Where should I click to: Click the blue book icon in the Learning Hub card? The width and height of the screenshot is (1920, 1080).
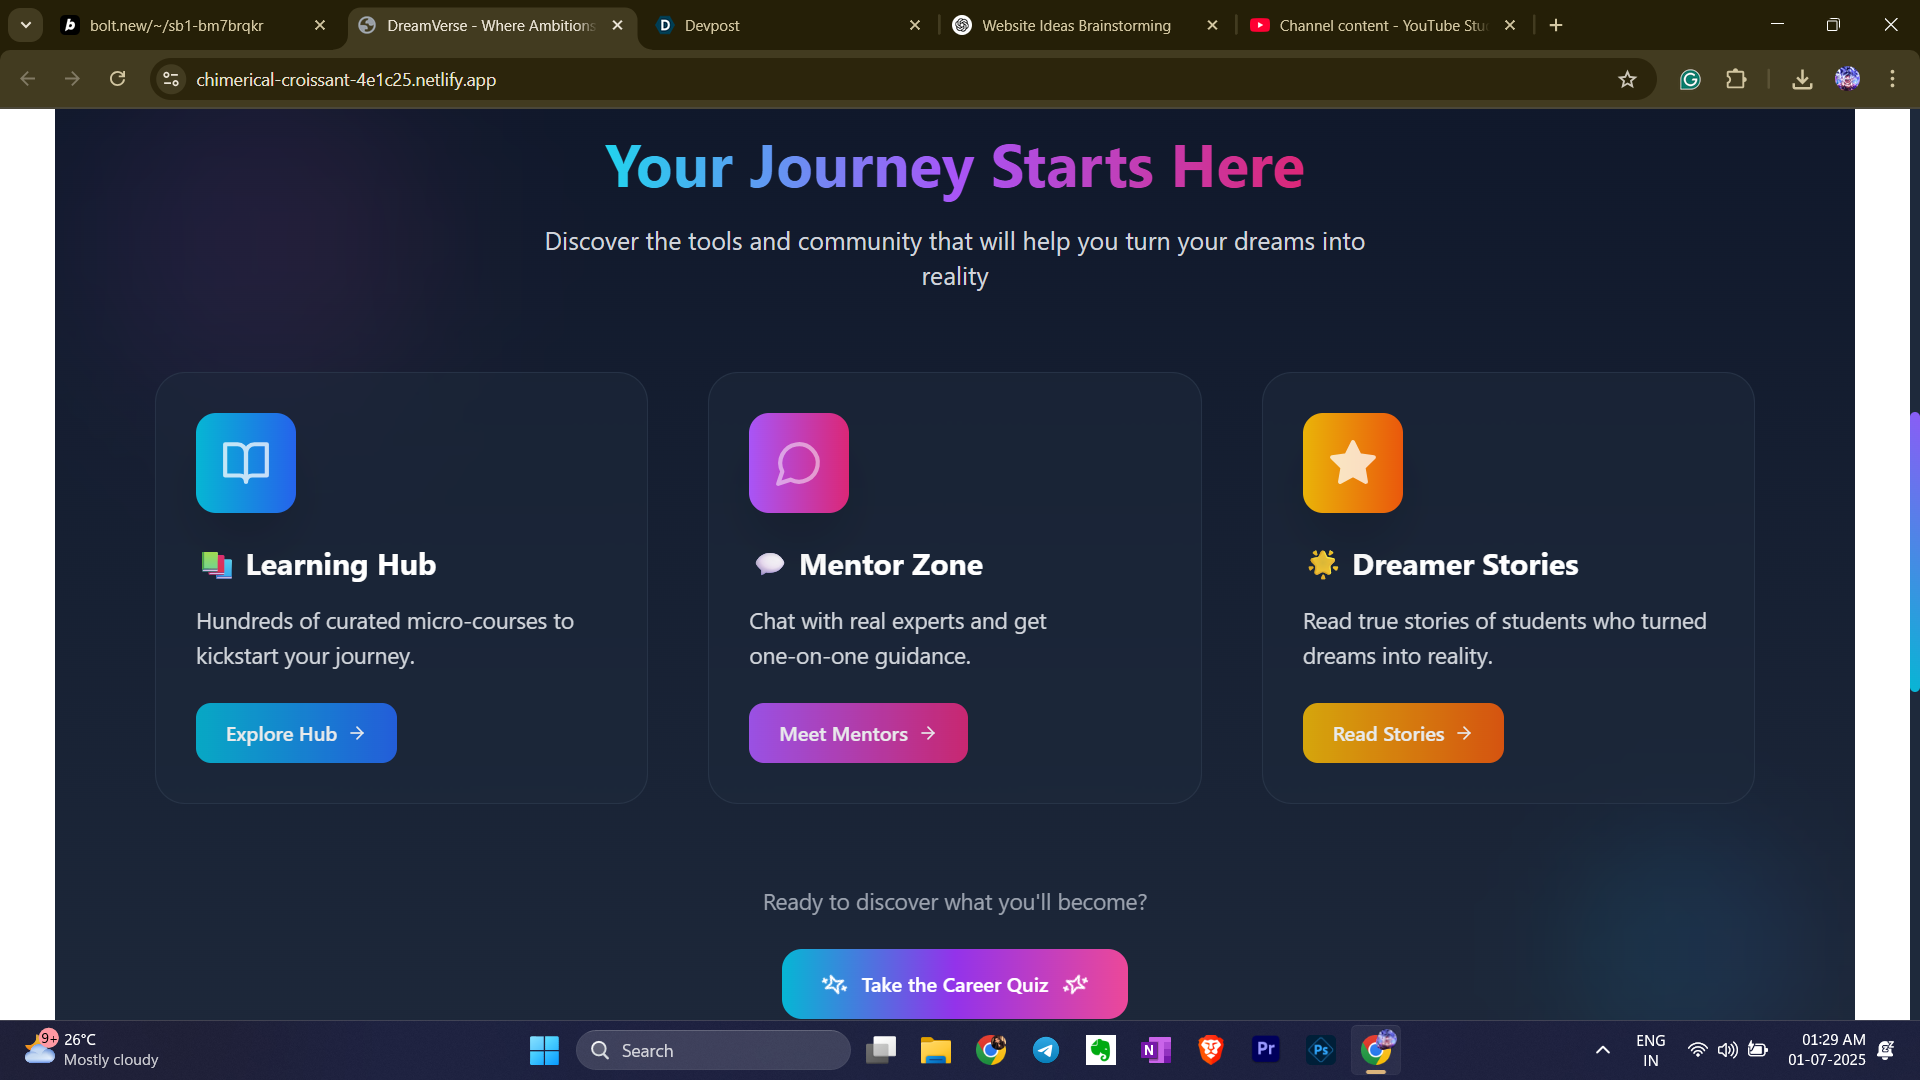click(x=245, y=463)
